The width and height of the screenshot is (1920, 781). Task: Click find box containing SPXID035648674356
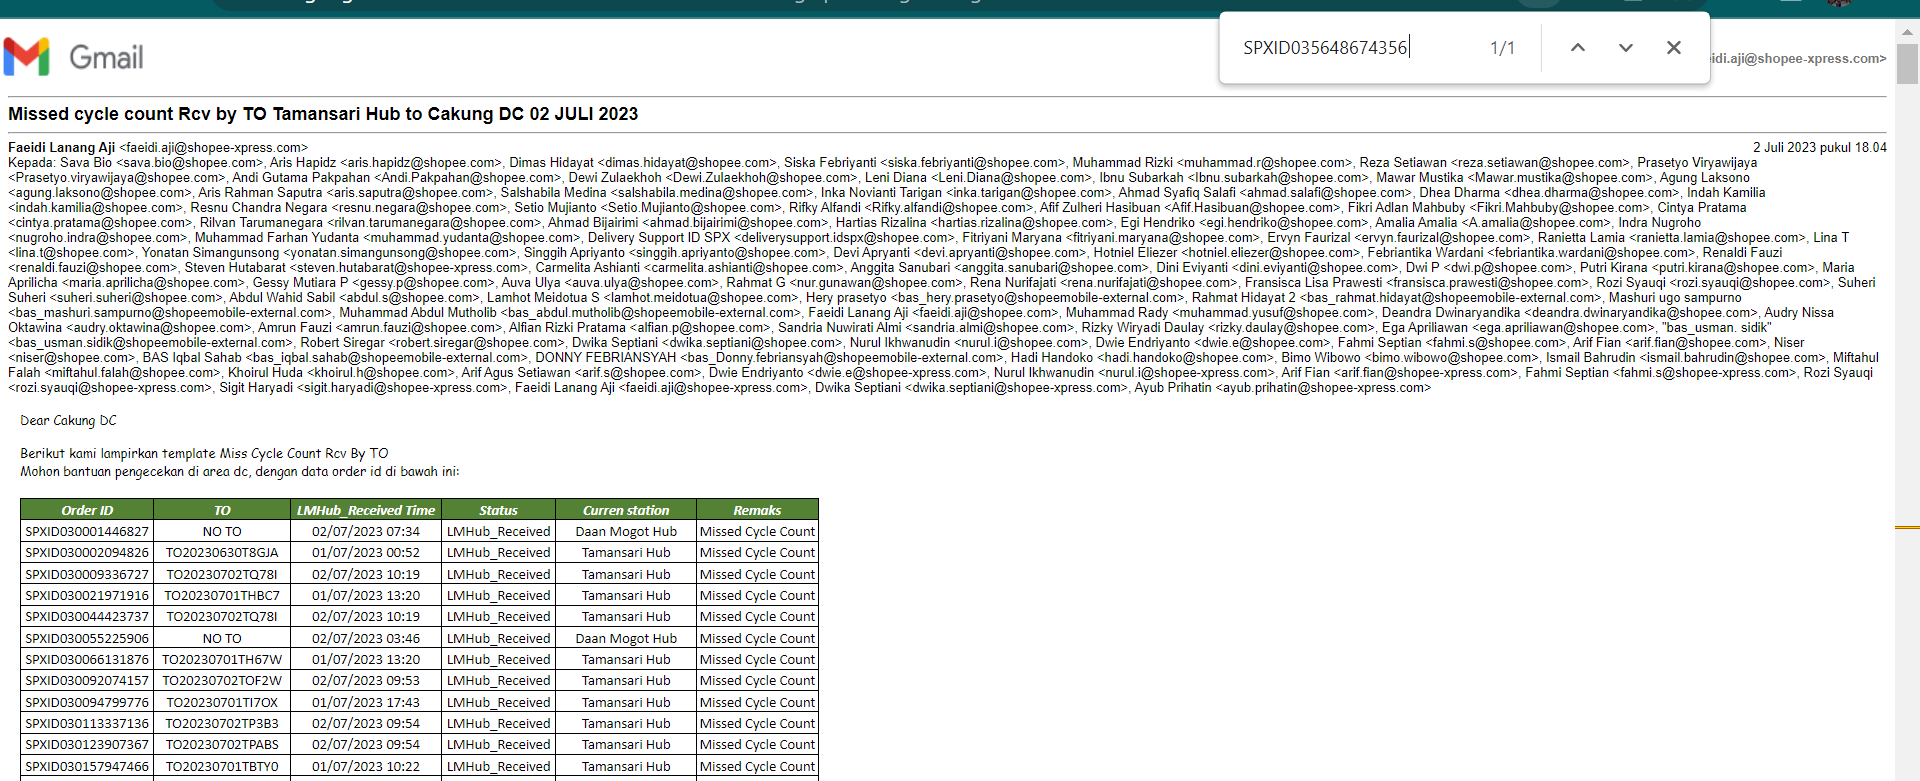tap(1350, 47)
